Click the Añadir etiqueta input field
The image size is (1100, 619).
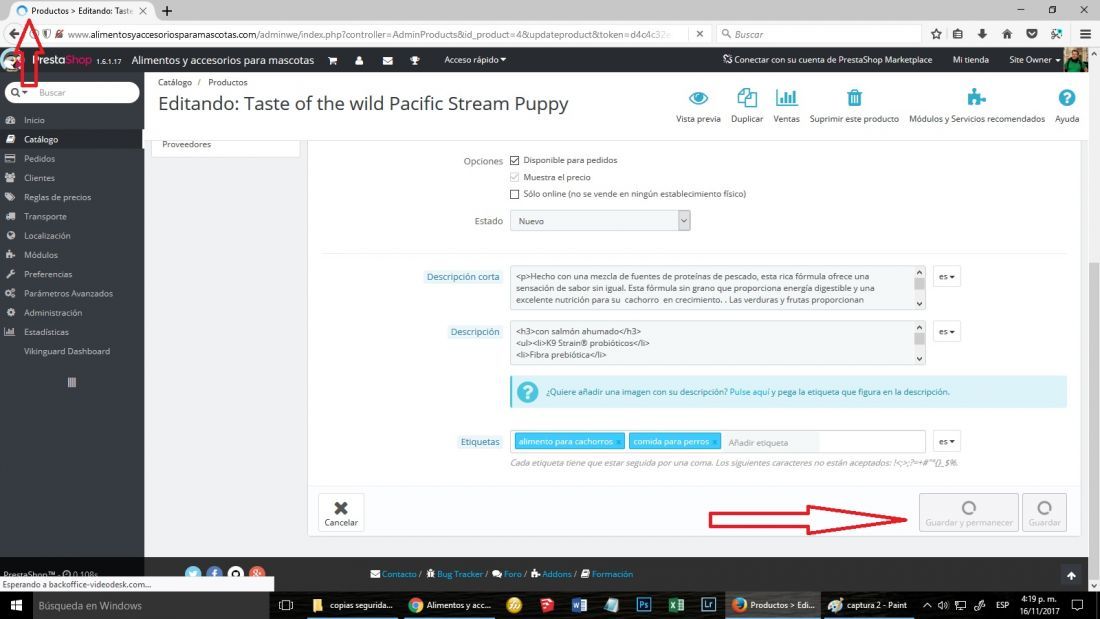coord(770,442)
